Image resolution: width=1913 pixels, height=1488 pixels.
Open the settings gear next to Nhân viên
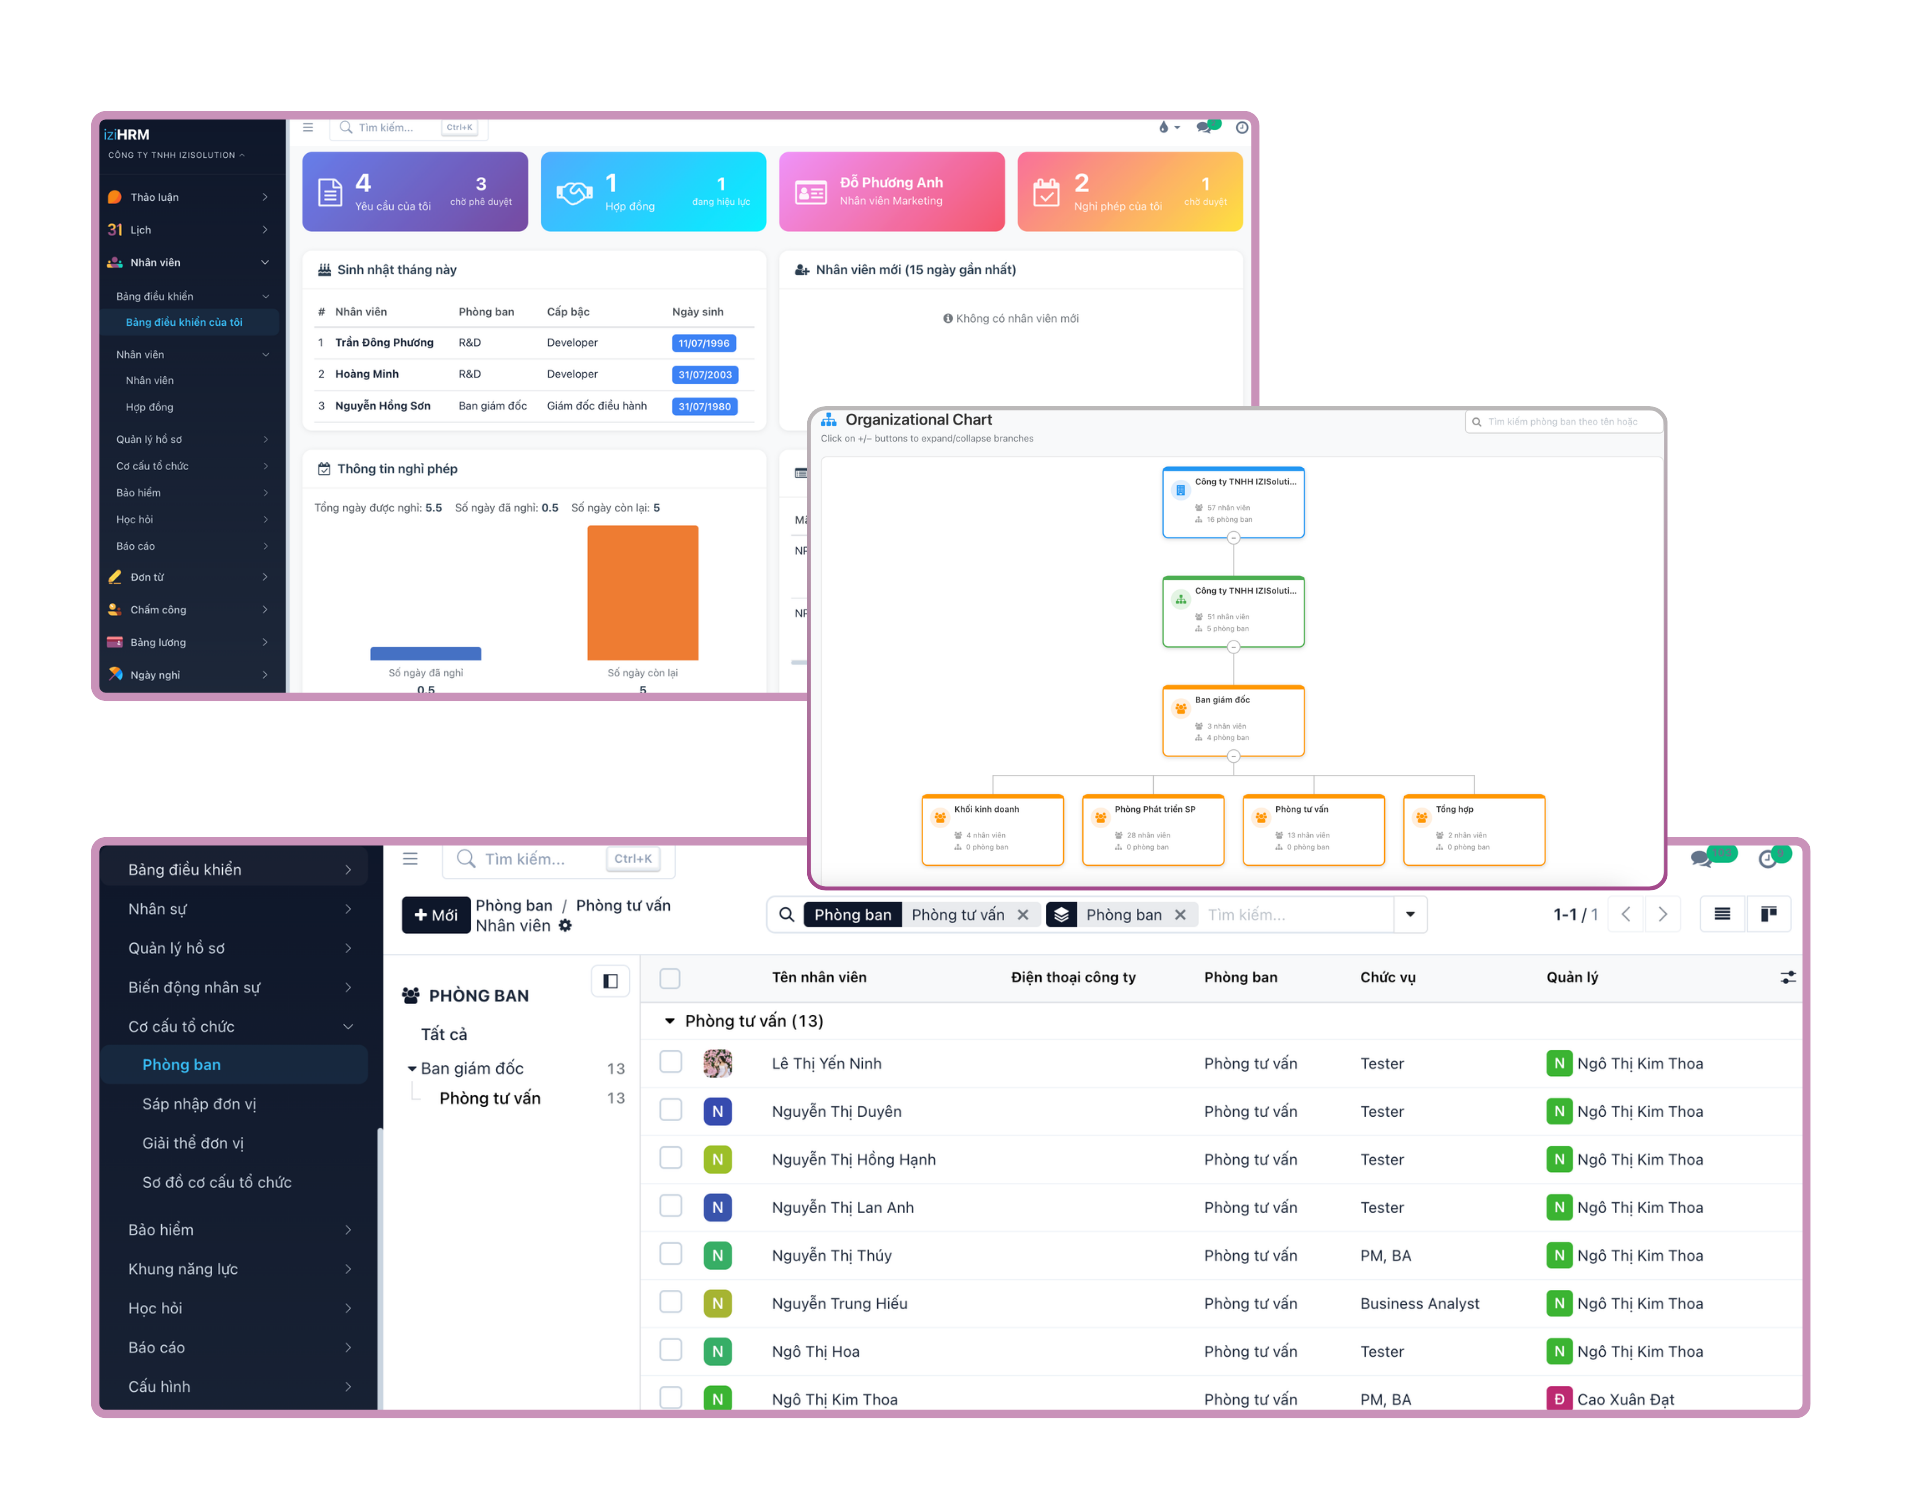566,926
